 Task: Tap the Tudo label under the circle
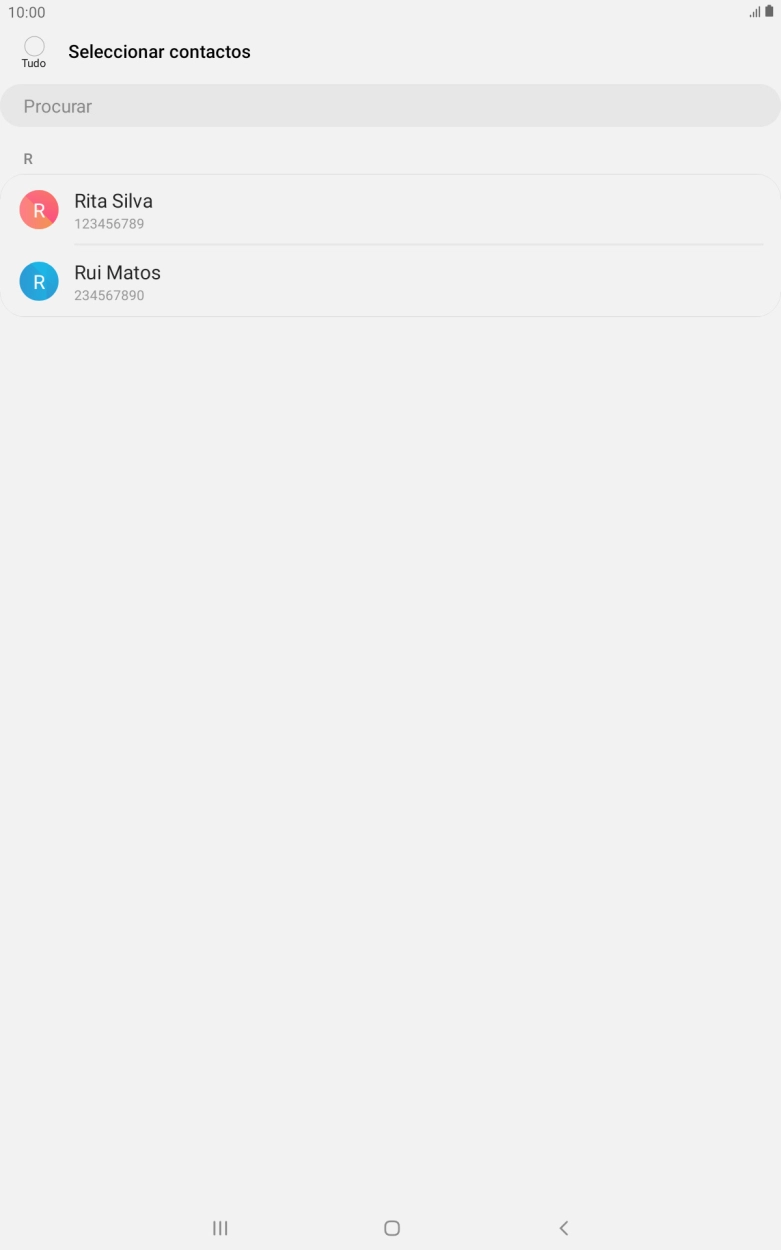(x=34, y=63)
